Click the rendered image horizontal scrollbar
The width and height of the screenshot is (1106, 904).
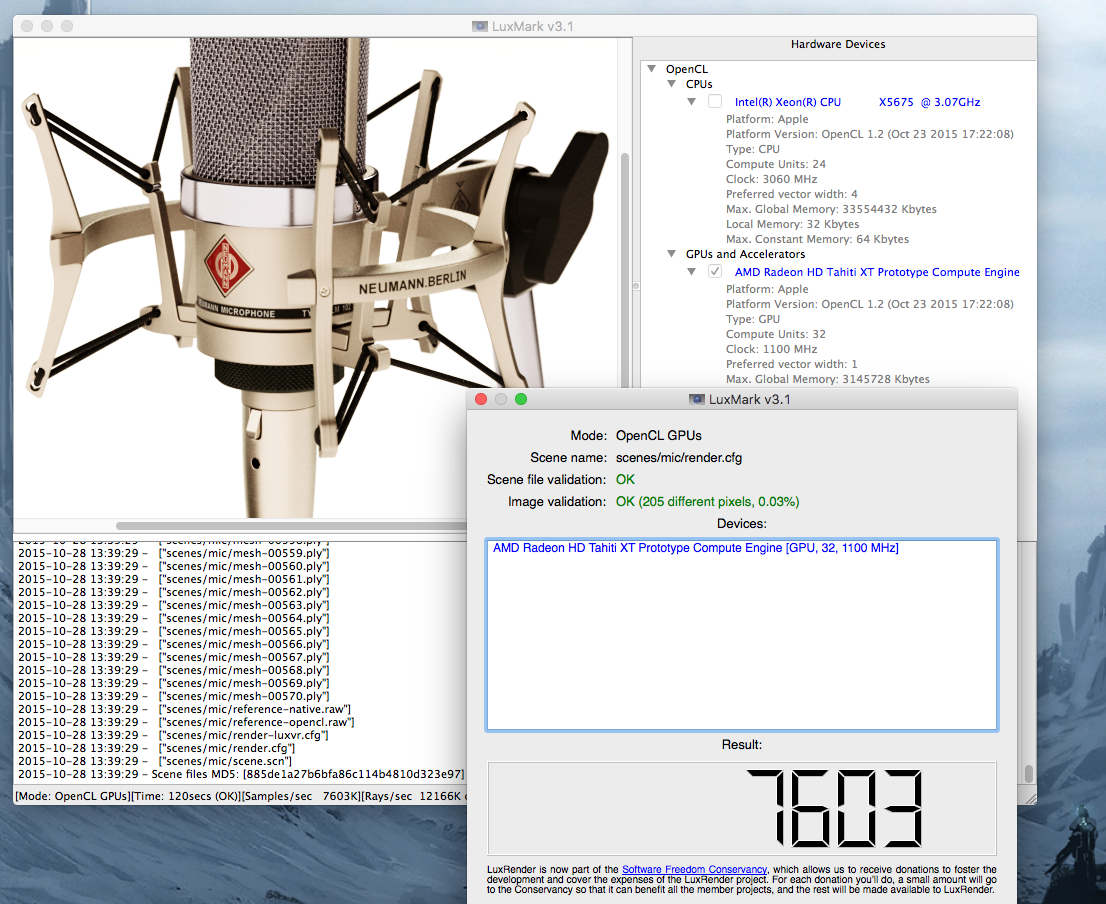coord(290,525)
